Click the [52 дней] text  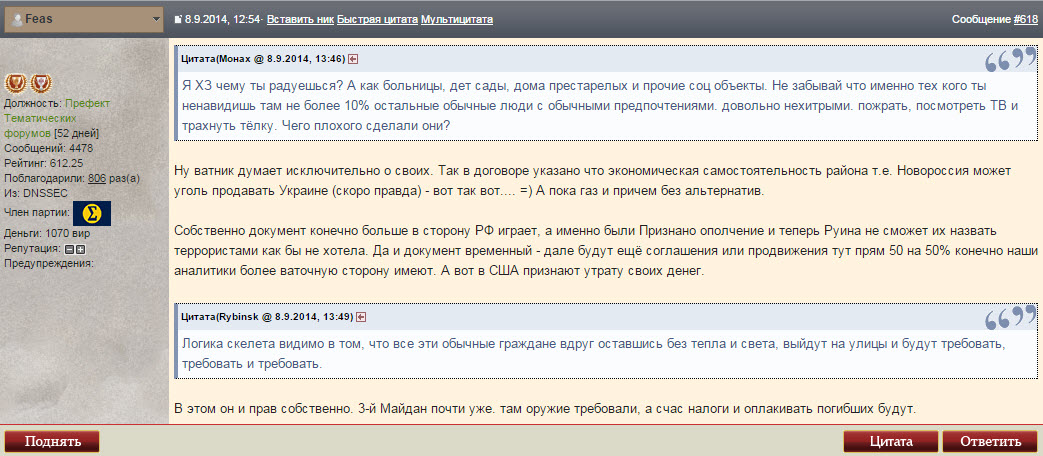(x=76, y=133)
